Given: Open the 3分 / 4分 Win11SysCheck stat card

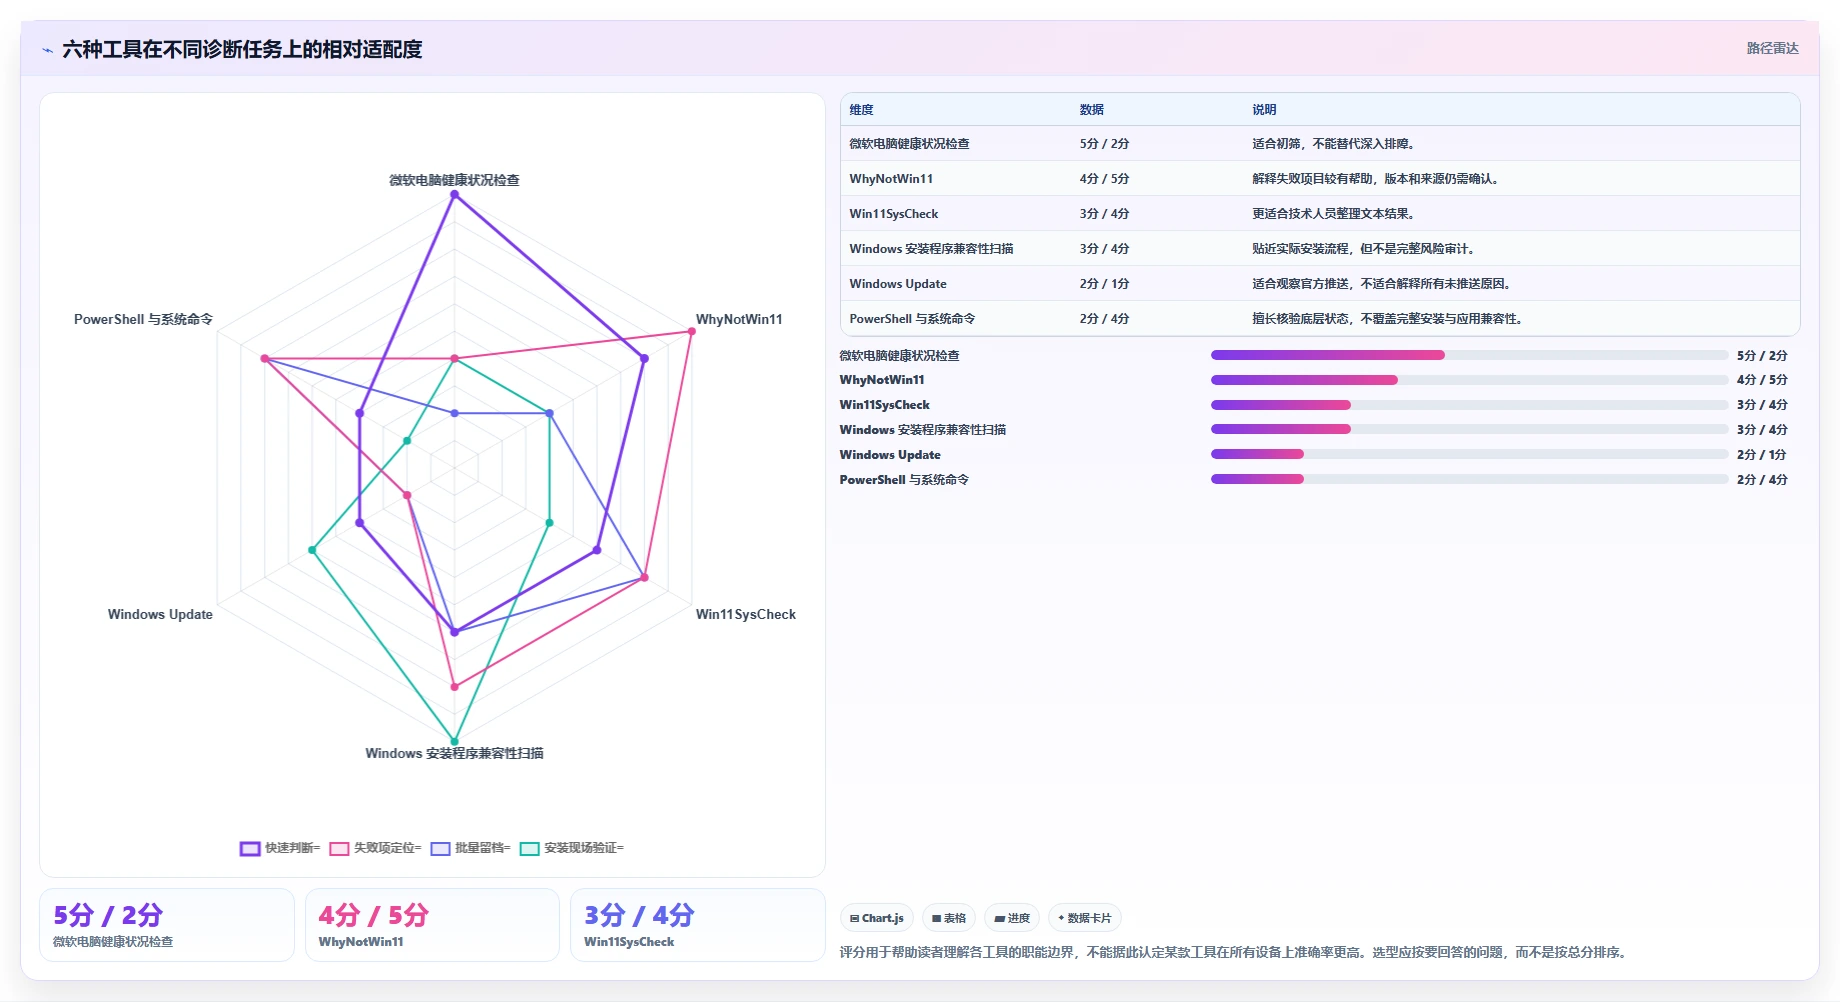Looking at the screenshot, I should coord(698,925).
